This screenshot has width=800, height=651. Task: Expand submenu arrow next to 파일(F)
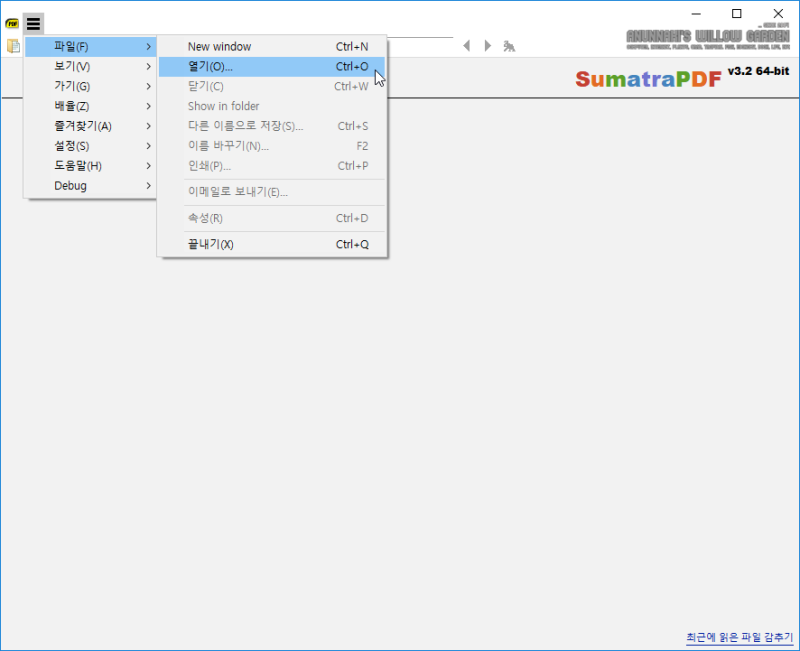coord(148,46)
